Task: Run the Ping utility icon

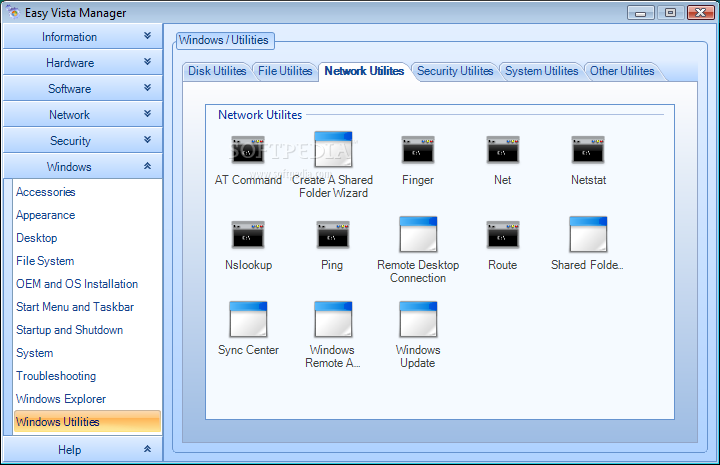Action: pyautogui.click(x=333, y=235)
